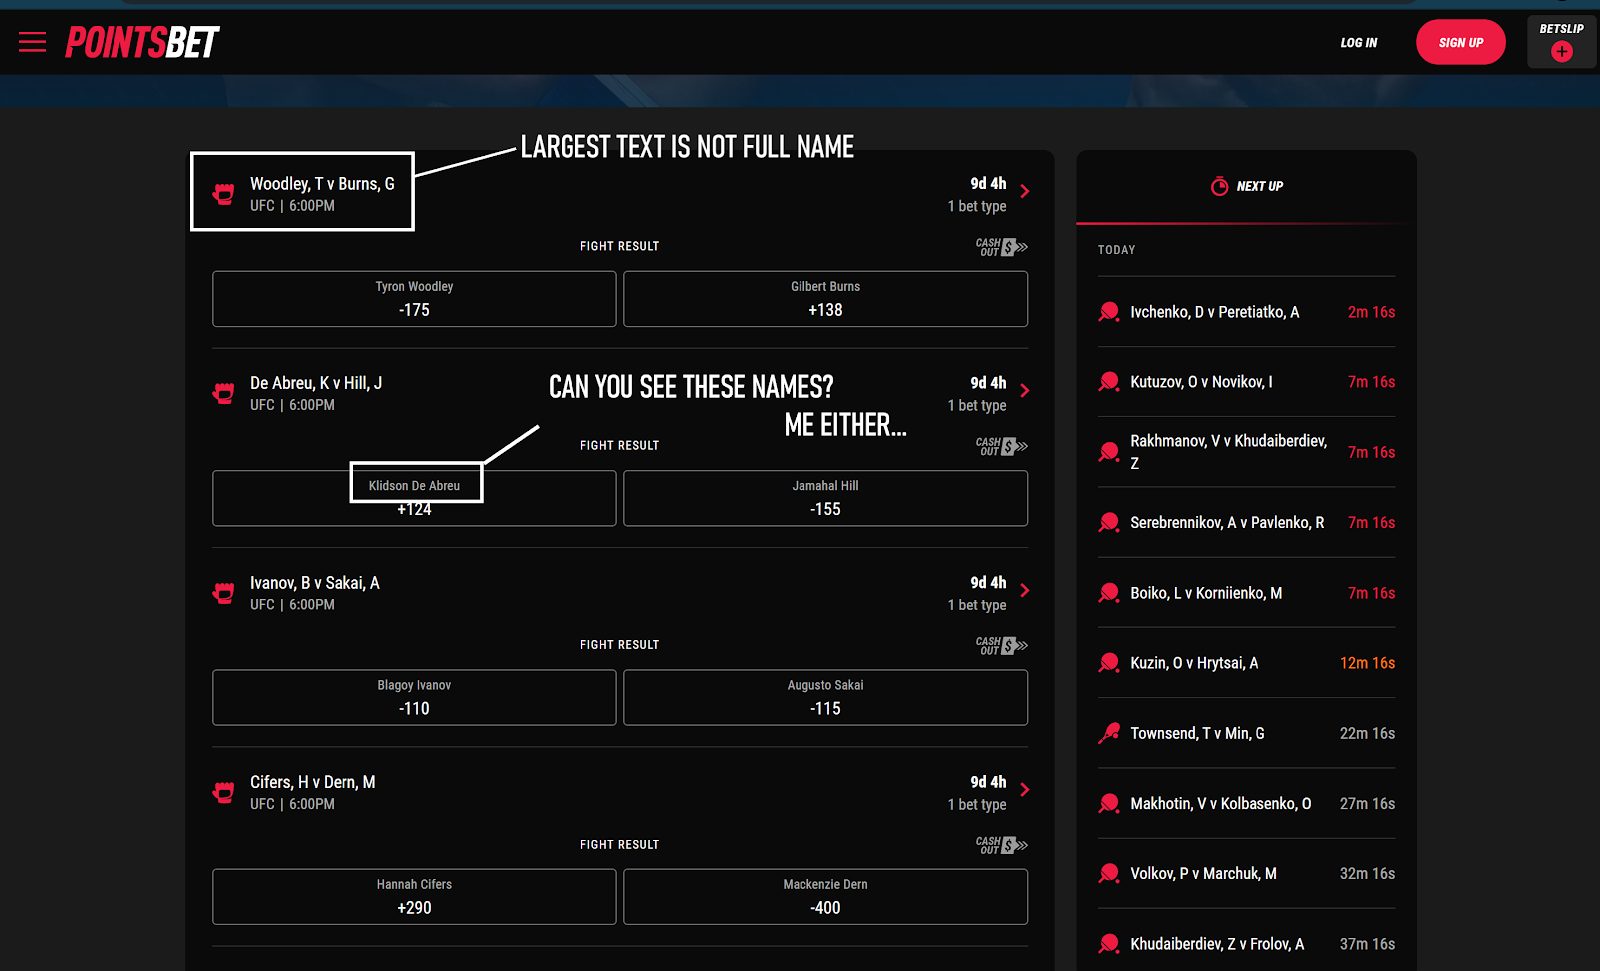
Task: Expand Cifers v Dern using the right arrow
Action: tap(1025, 789)
